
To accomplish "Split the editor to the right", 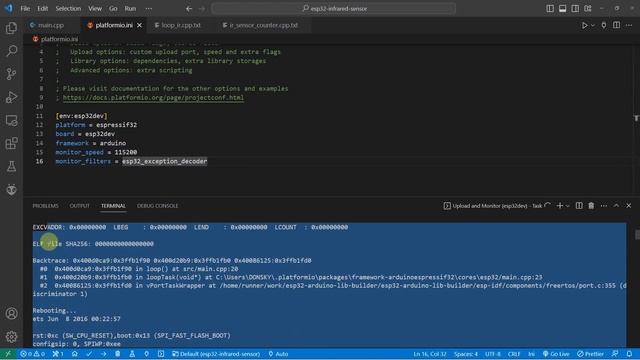I will coord(616,25).
